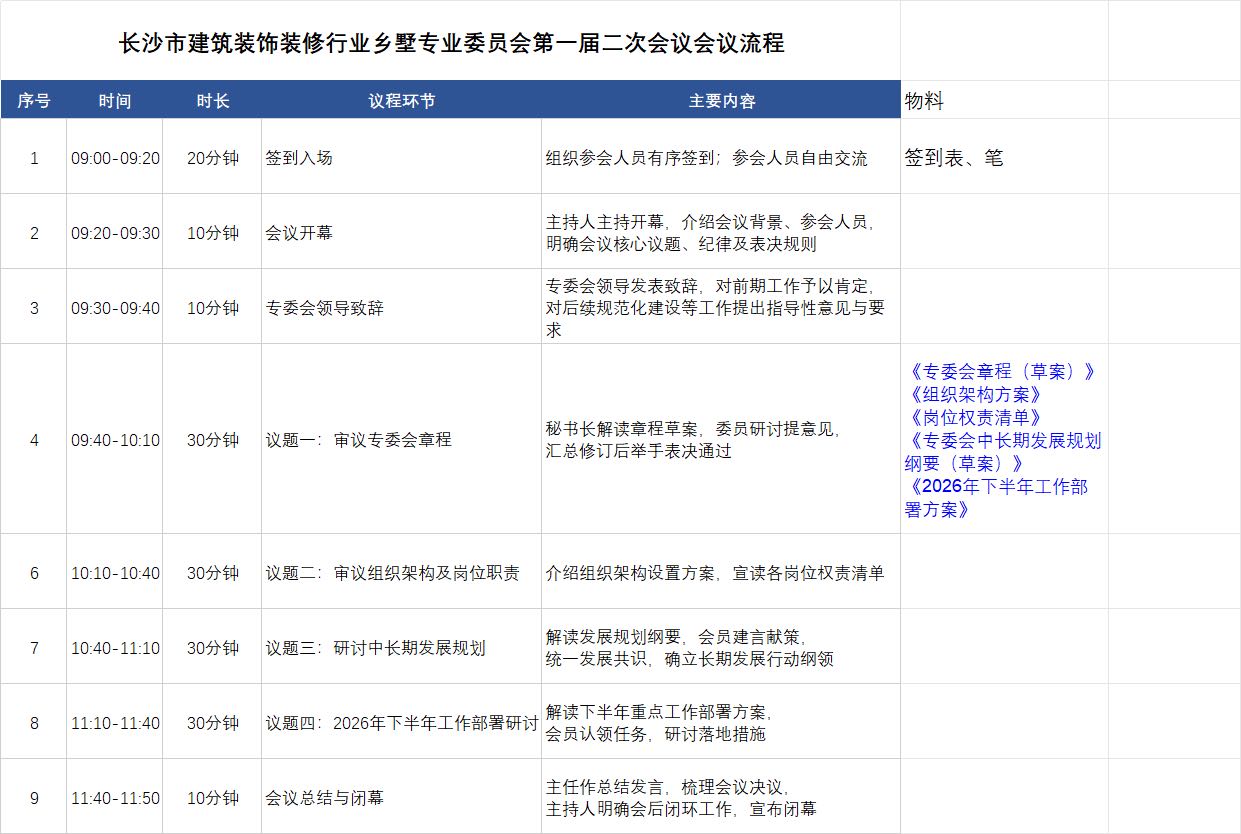The width and height of the screenshot is (1241, 834).
Task: Select the 专委会领导致辞 cell
Action: [x=401, y=307]
